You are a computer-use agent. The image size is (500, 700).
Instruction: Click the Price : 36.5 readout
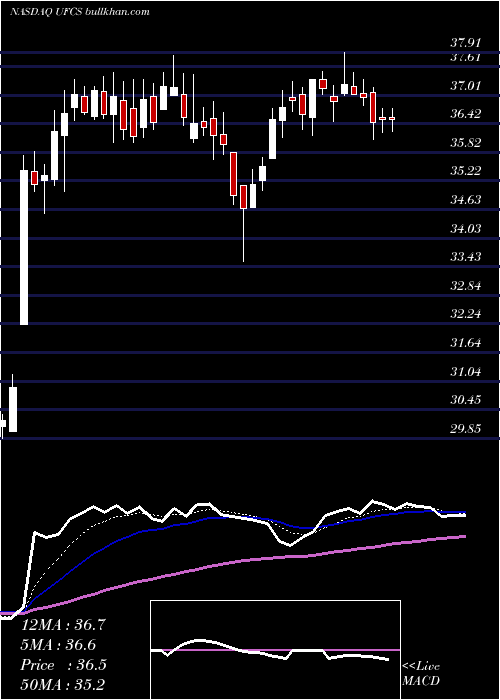point(63,665)
